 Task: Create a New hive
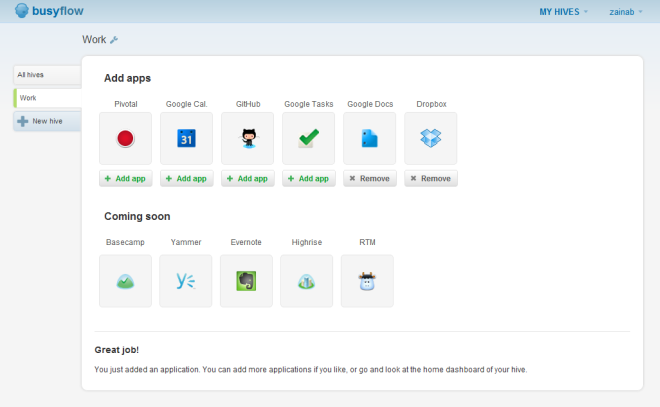point(47,121)
